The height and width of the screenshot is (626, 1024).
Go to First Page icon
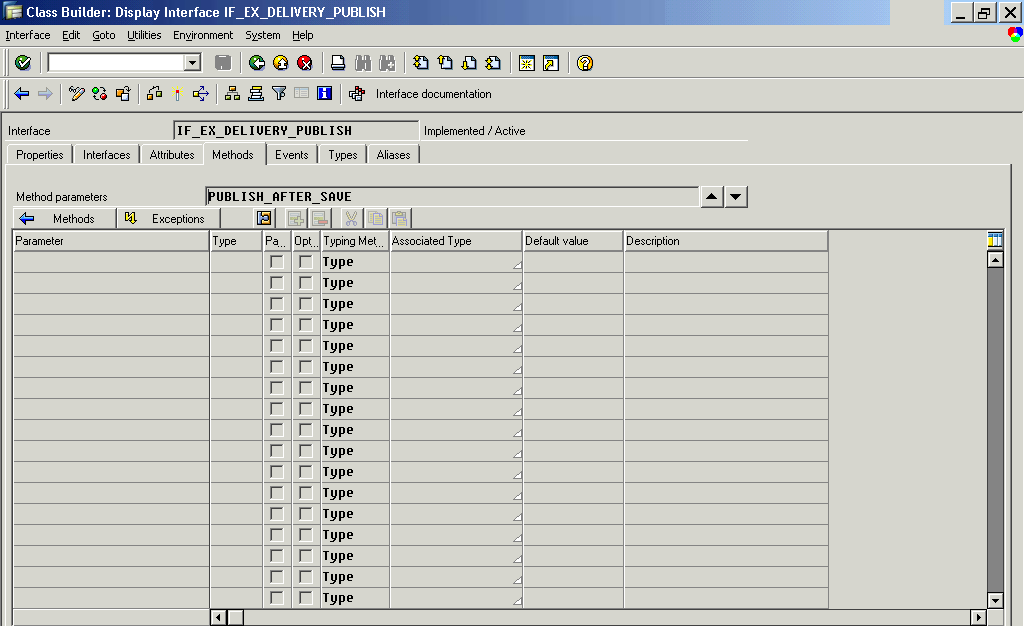tap(421, 63)
